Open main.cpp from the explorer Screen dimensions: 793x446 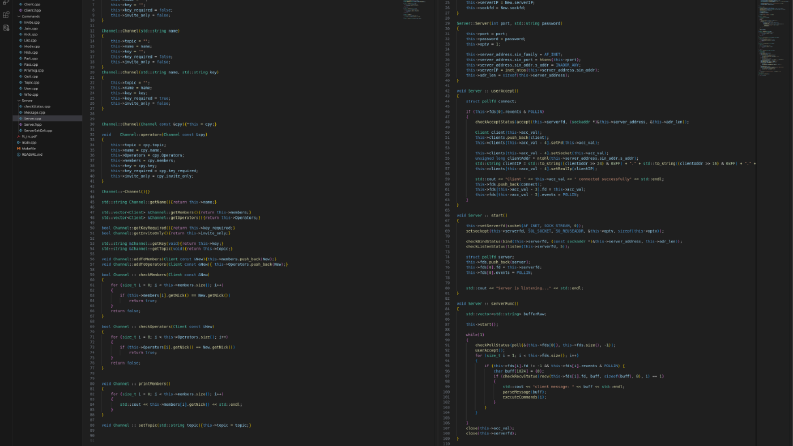(29, 143)
